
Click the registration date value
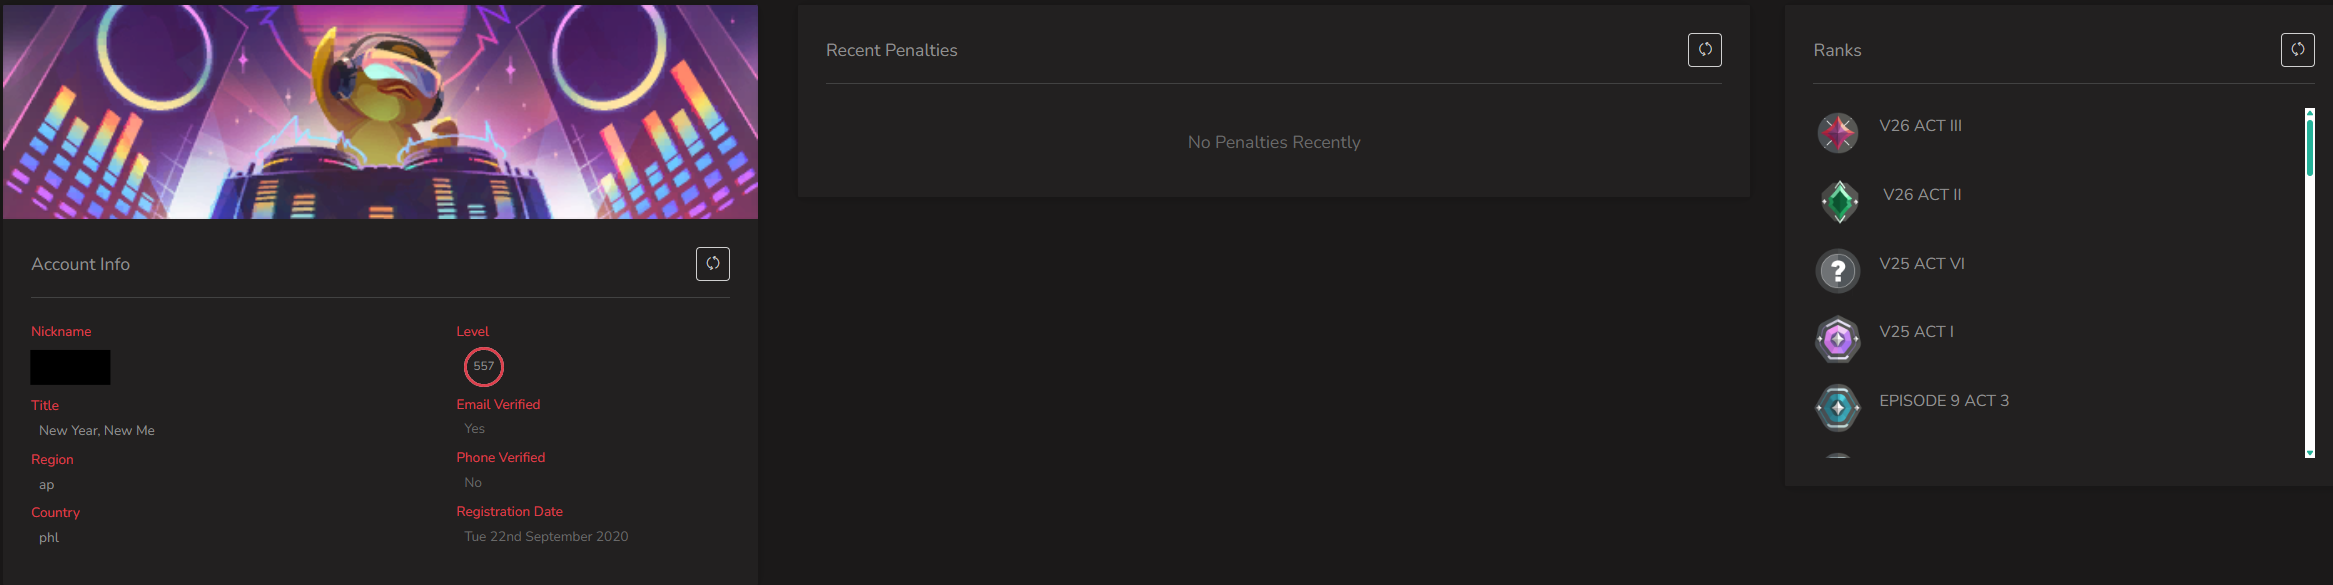pyautogui.click(x=546, y=537)
